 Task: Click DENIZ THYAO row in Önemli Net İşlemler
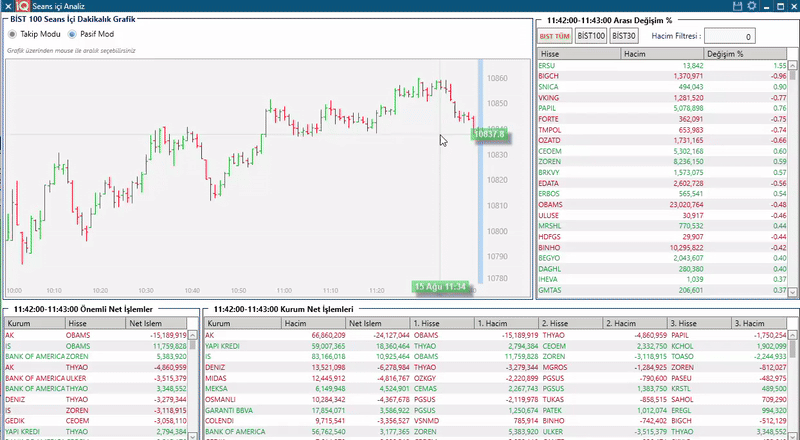[x=96, y=400]
